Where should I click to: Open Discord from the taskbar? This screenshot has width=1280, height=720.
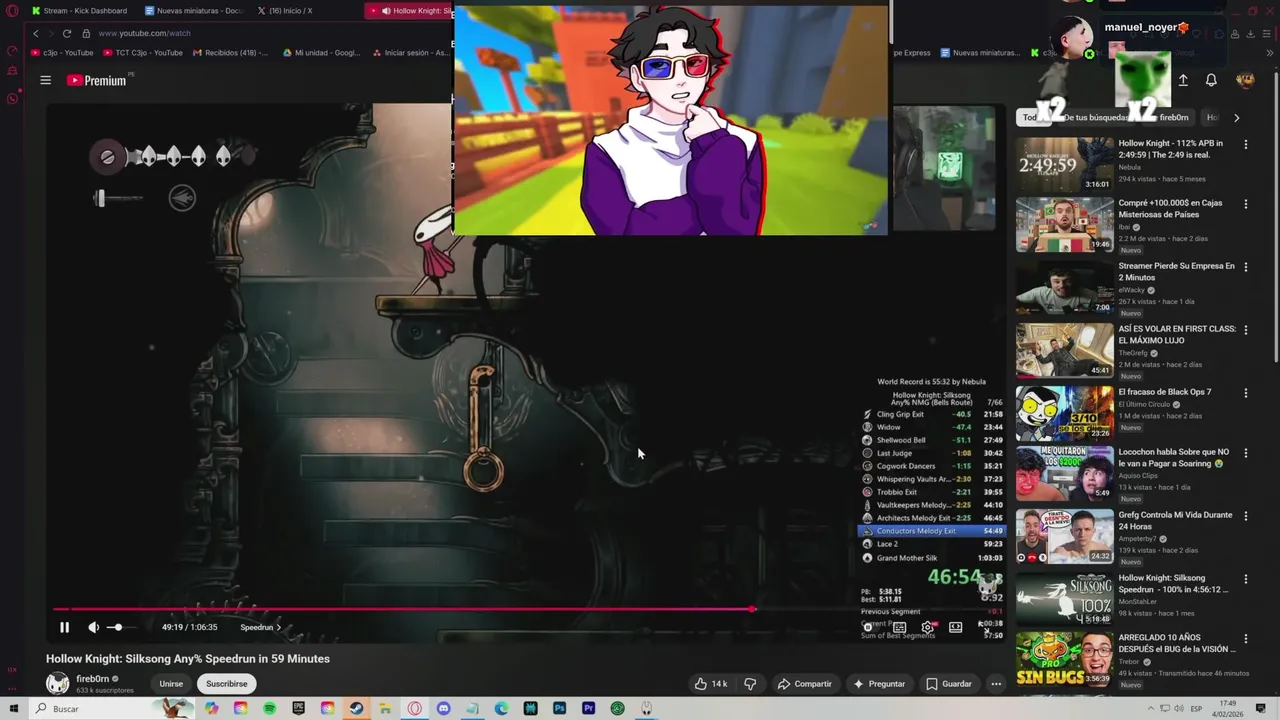tap(443, 708)
